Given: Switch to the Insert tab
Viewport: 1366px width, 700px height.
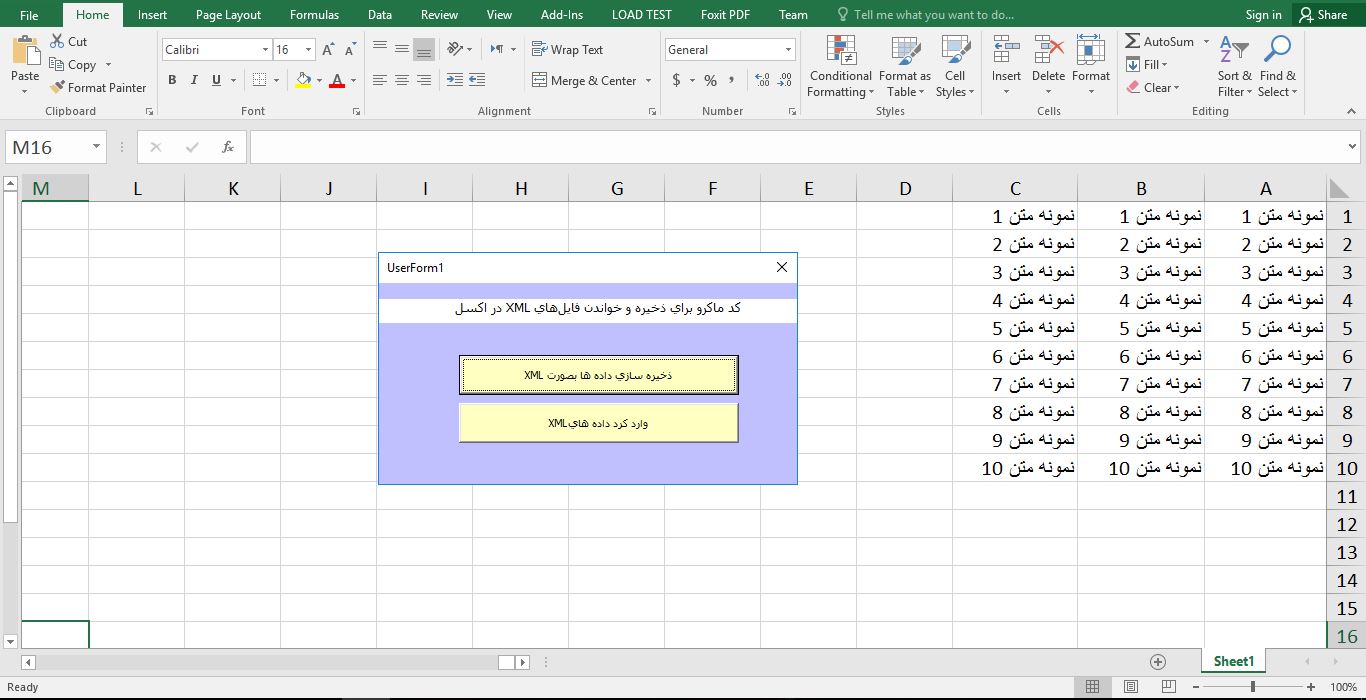Looking at the screenshot, I should (x=152, y=15).
